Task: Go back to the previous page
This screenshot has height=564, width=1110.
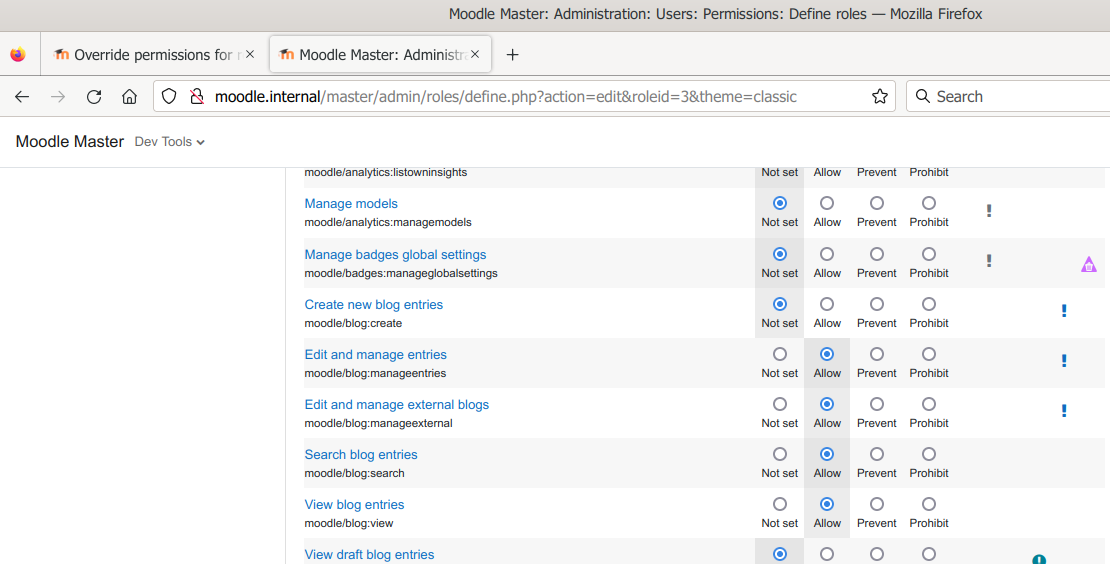Action: tap(22, 97)
